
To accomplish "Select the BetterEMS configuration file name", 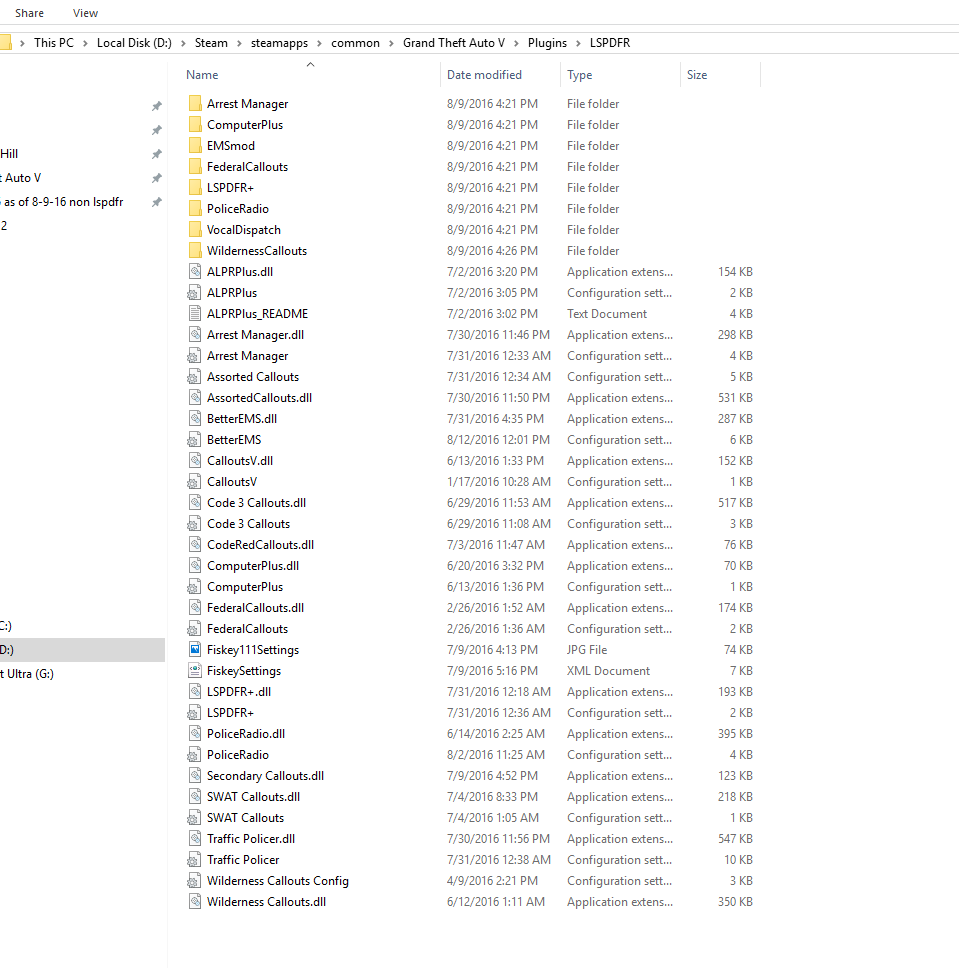I will (x=234, y=440).
